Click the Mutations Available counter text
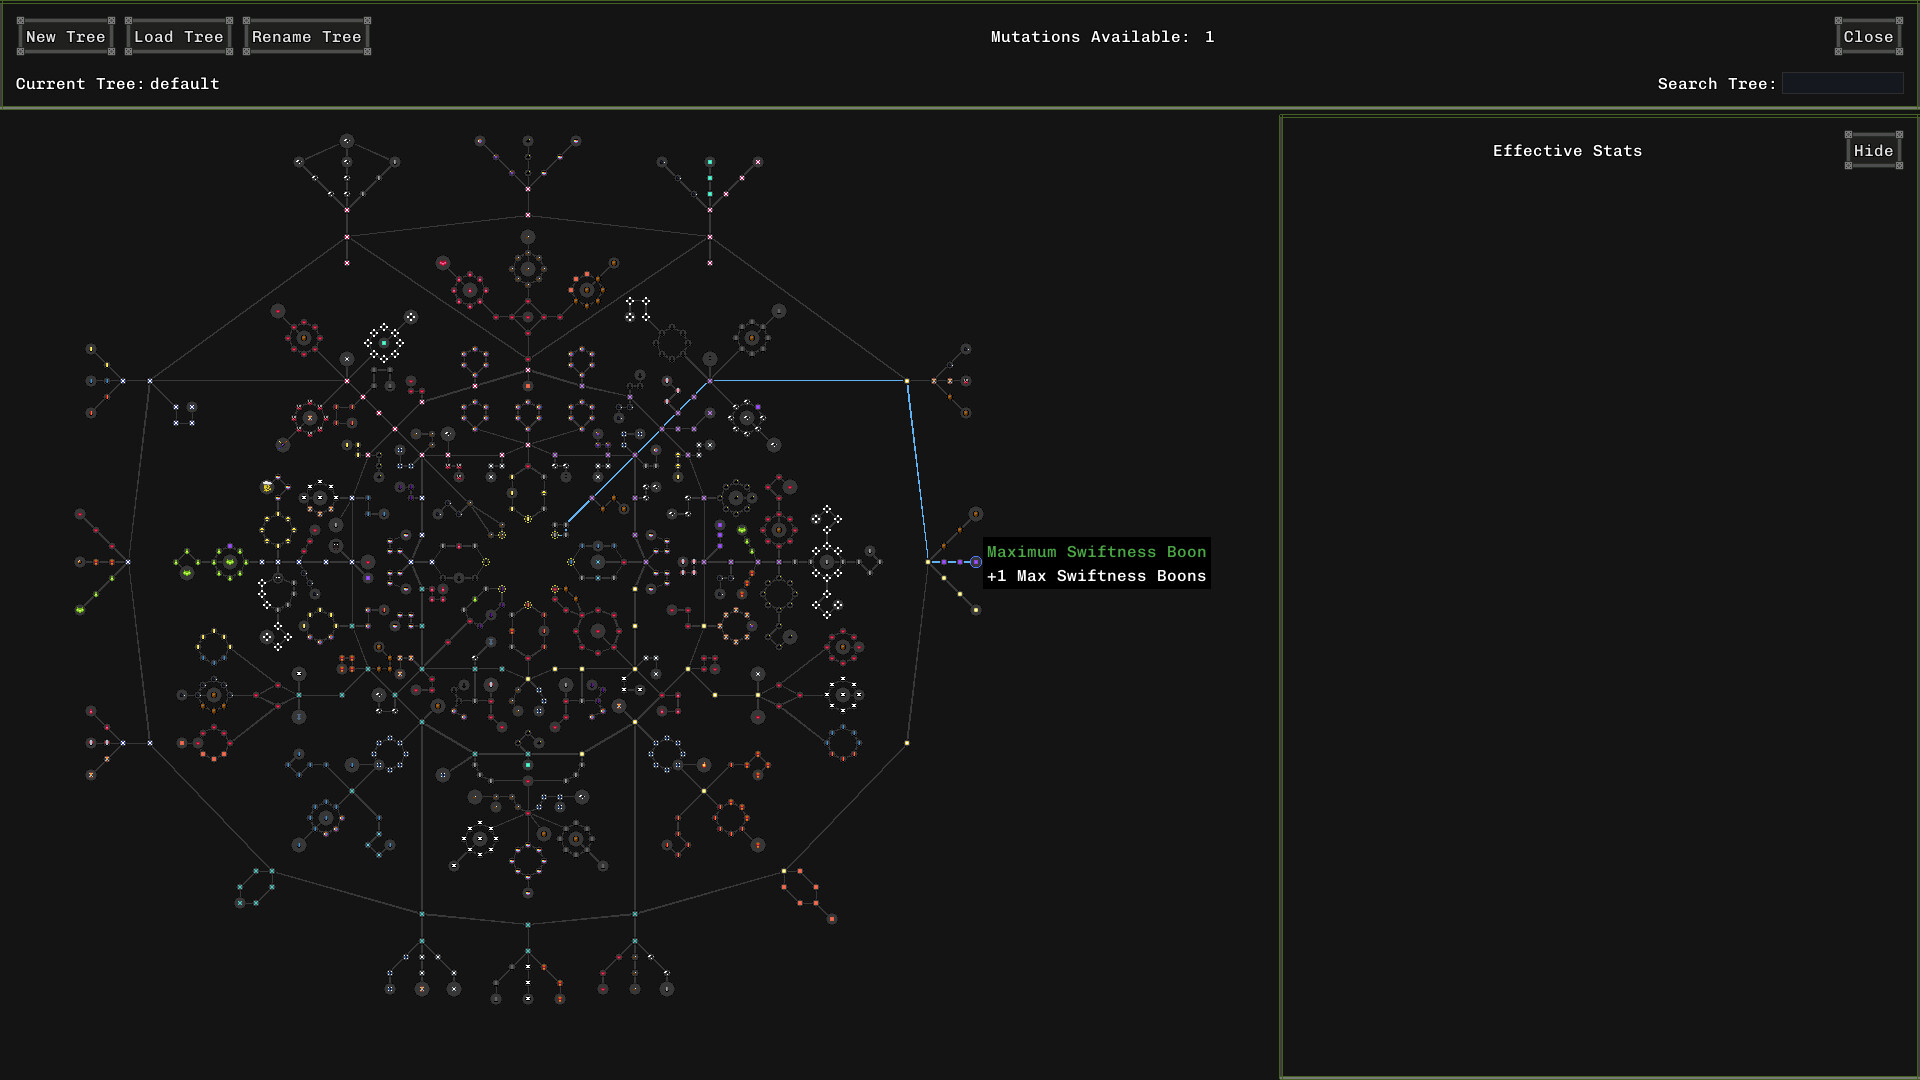 1101,37
